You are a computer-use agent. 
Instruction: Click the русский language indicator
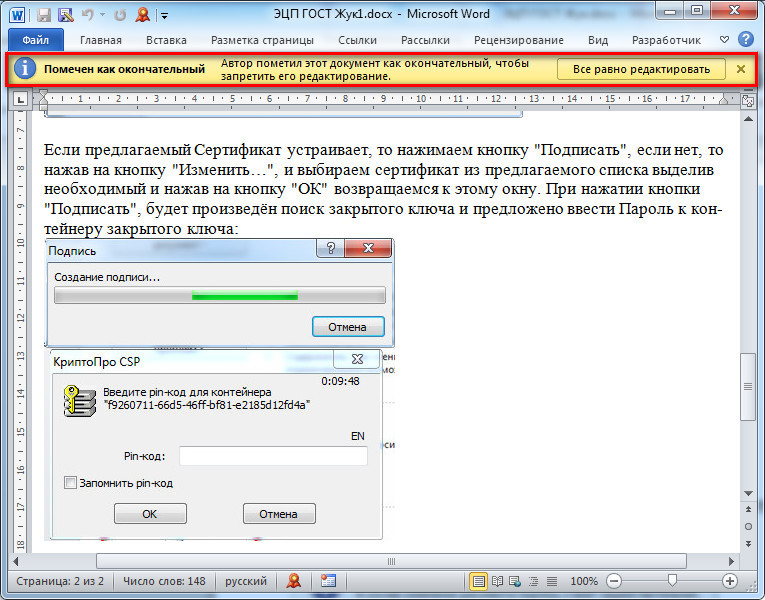tap(245, 581)
